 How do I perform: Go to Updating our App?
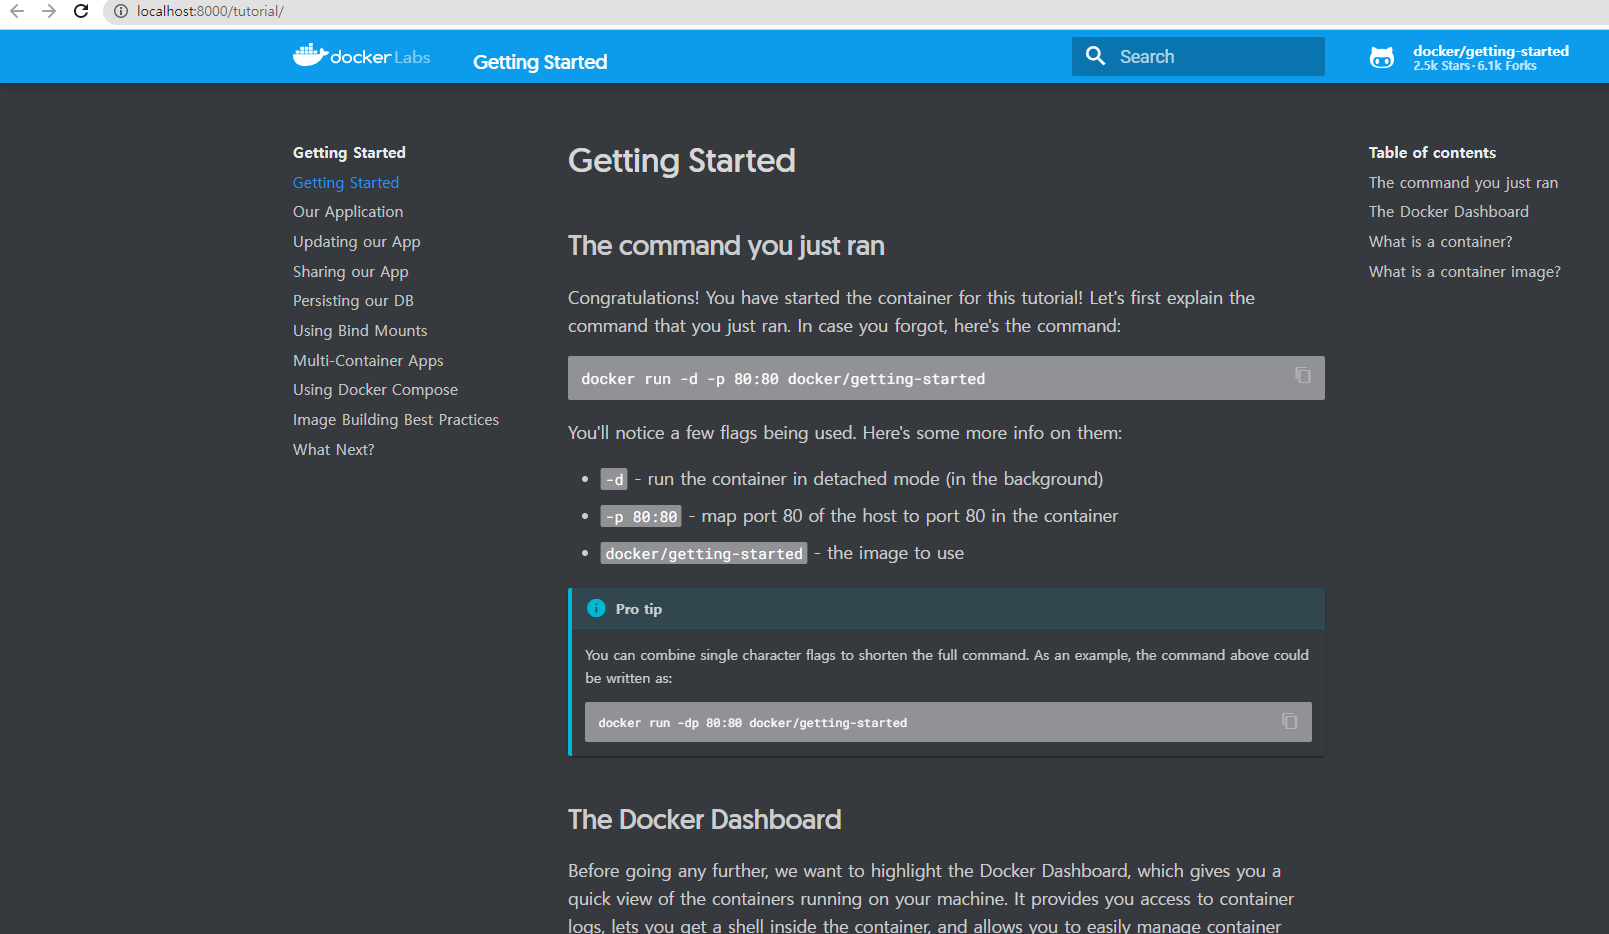point(357,242)
